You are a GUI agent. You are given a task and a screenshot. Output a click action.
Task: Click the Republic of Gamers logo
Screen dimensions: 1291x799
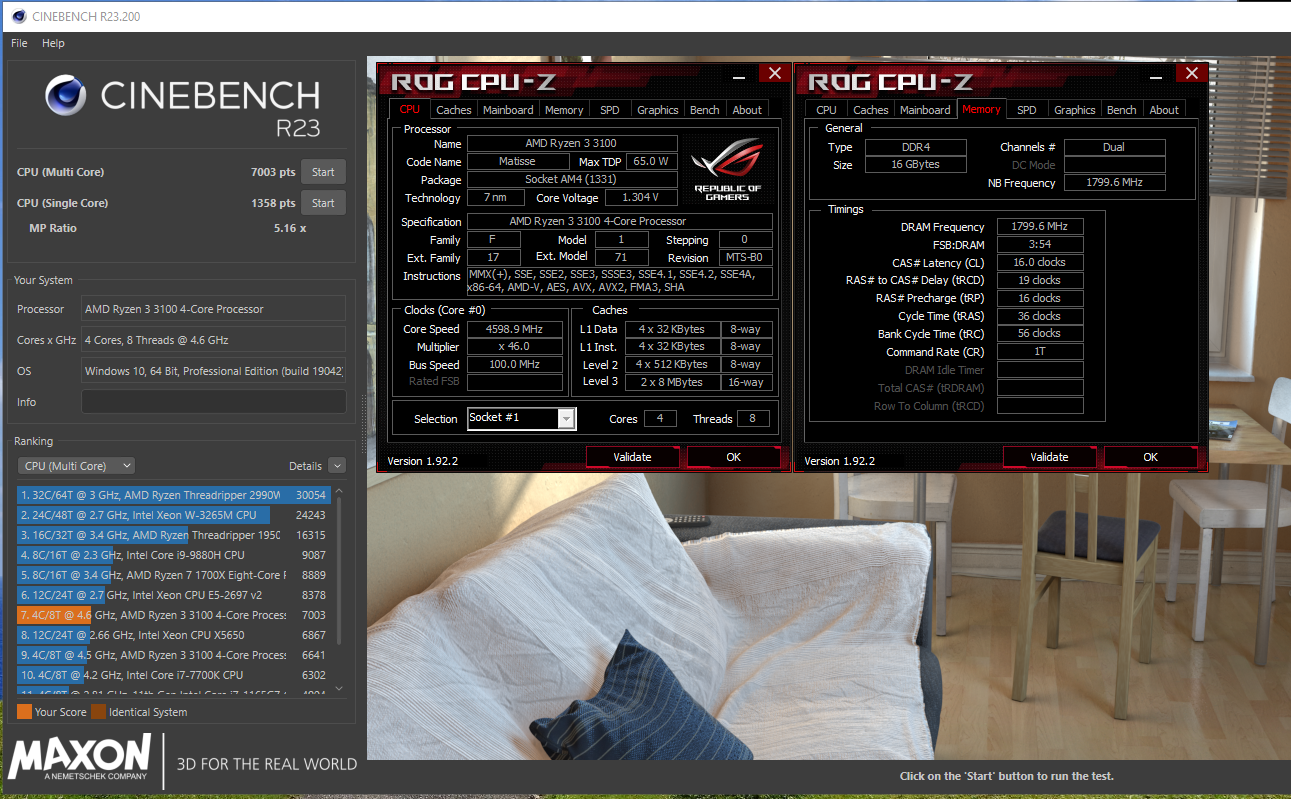tap(727, 167)
